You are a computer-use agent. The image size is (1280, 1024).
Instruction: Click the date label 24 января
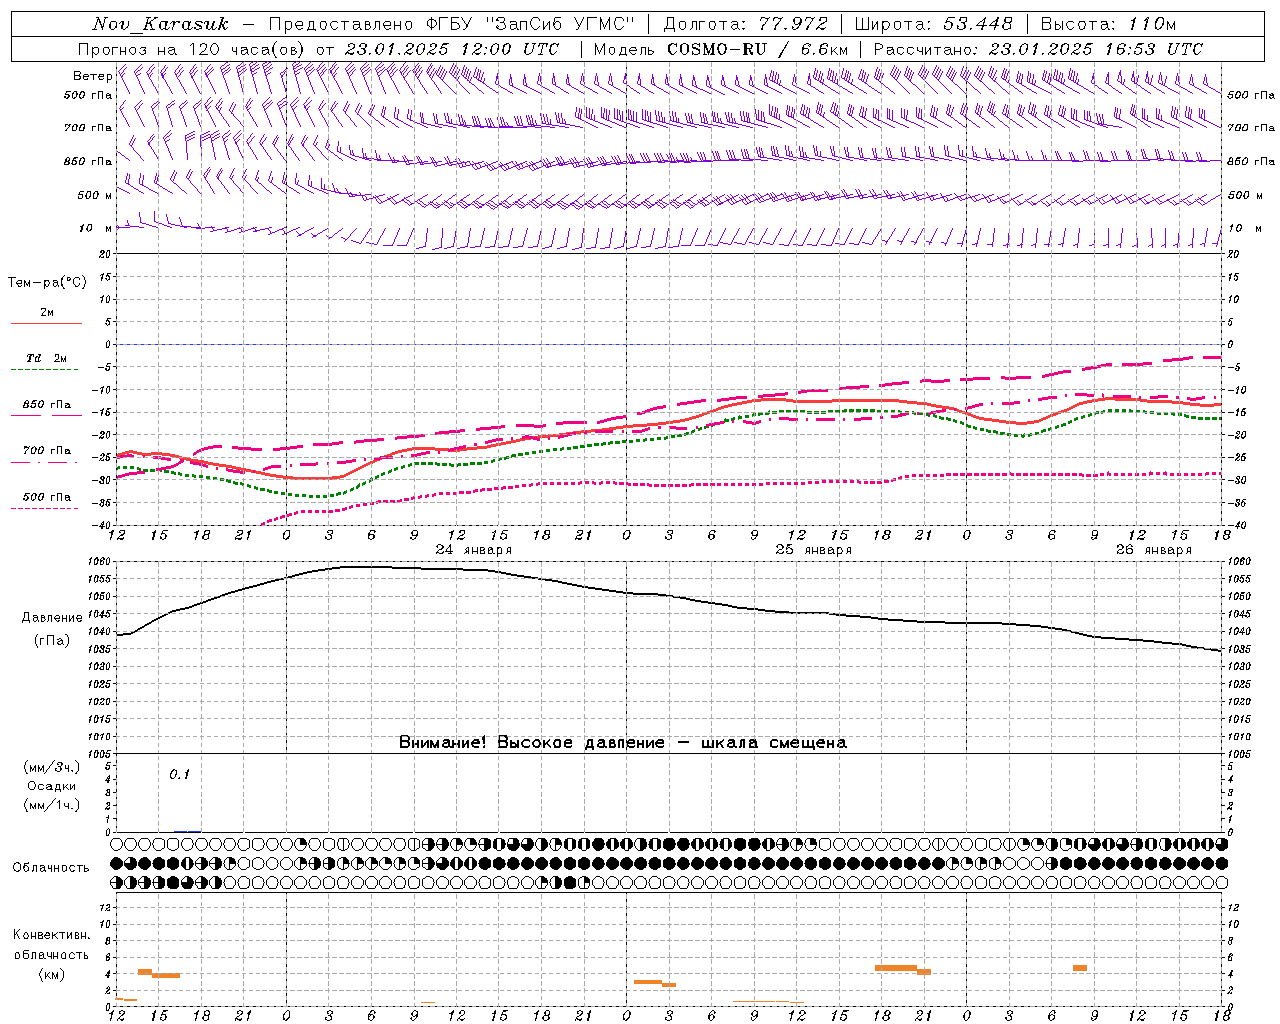pyautogui.click(x=474, y=550)
